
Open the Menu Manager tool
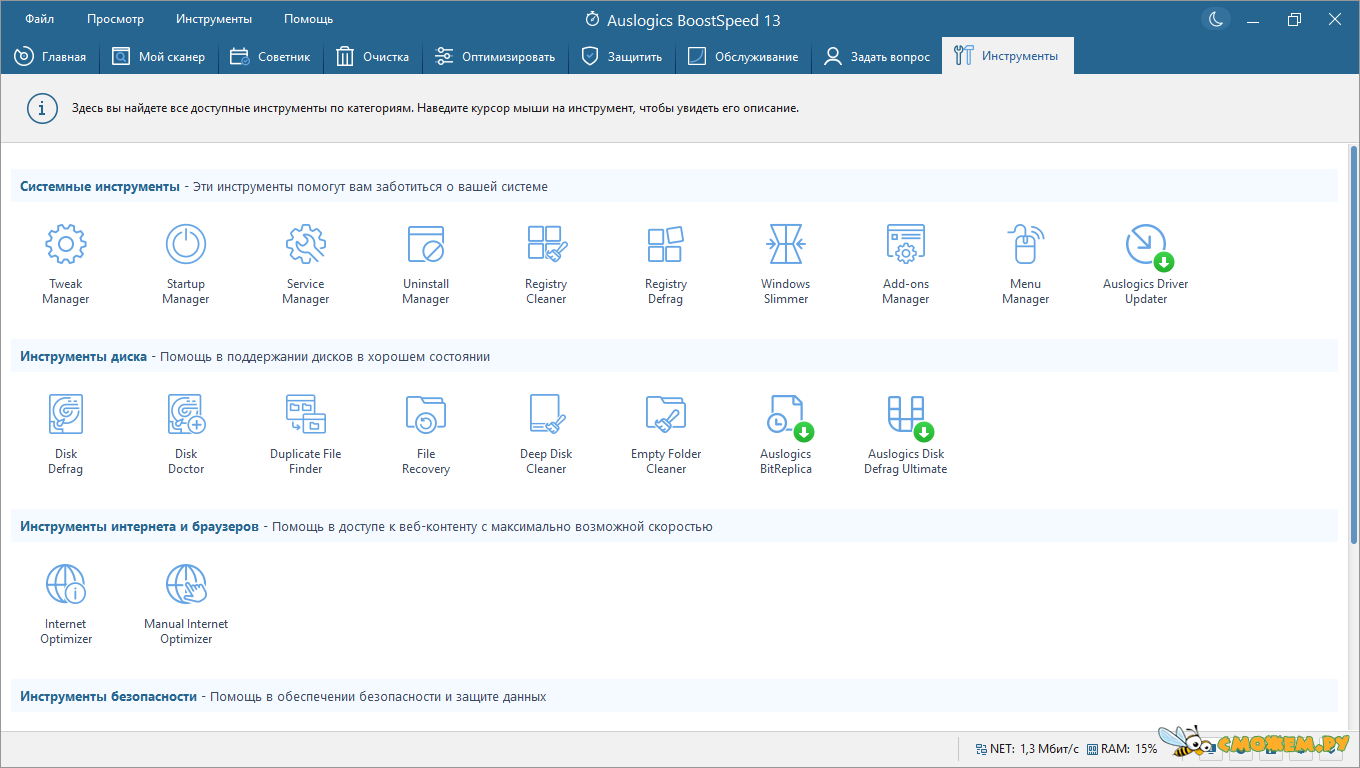(x=1026, y=264)
